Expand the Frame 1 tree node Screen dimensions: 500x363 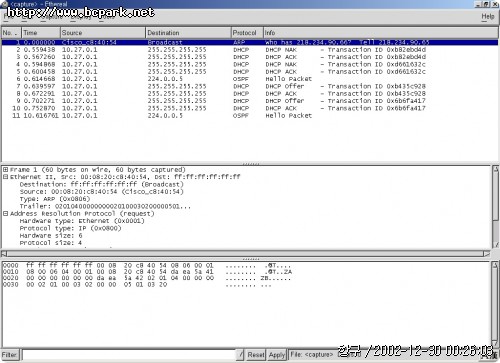[x=5, y=170]
